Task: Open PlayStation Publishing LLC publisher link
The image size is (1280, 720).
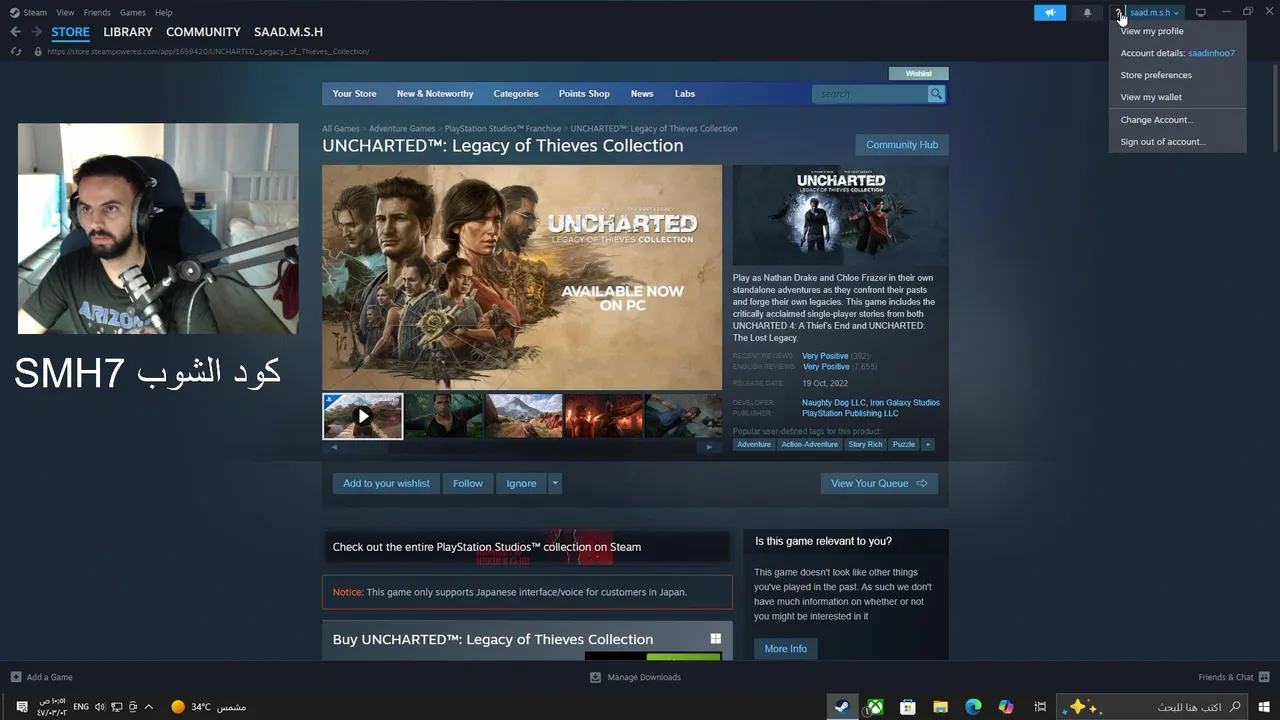Action: click(x=850, y=413)
